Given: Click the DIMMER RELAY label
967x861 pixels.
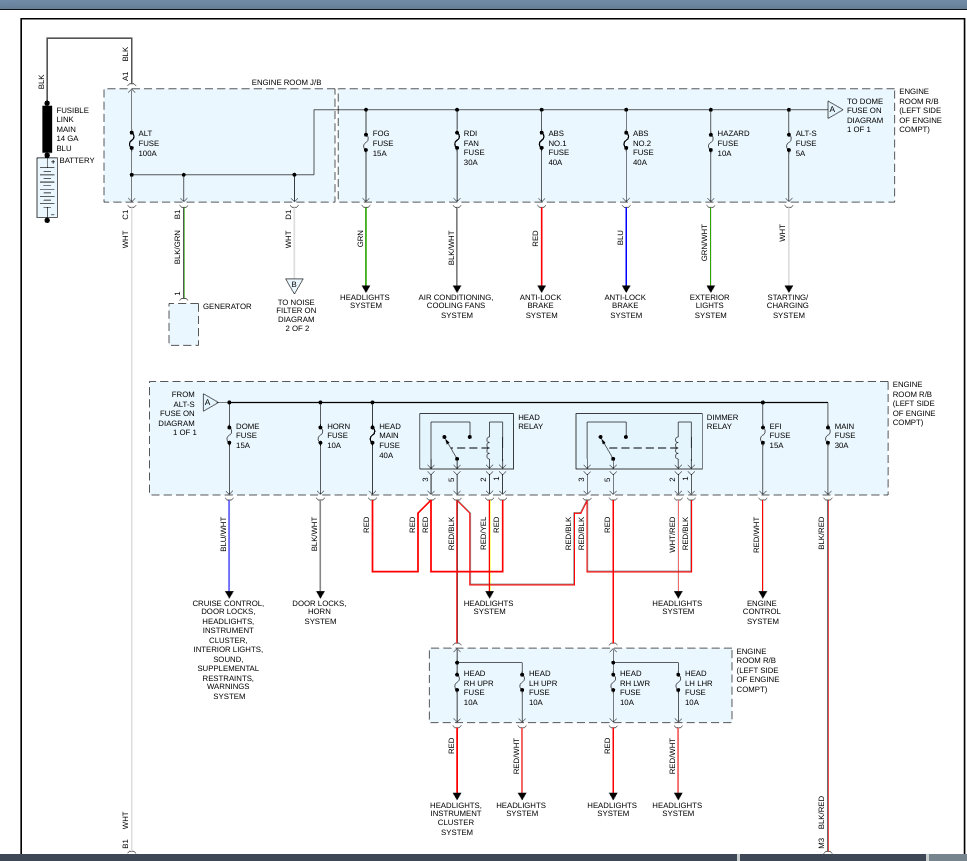Looking at the screenshot, I should point(722,422).
